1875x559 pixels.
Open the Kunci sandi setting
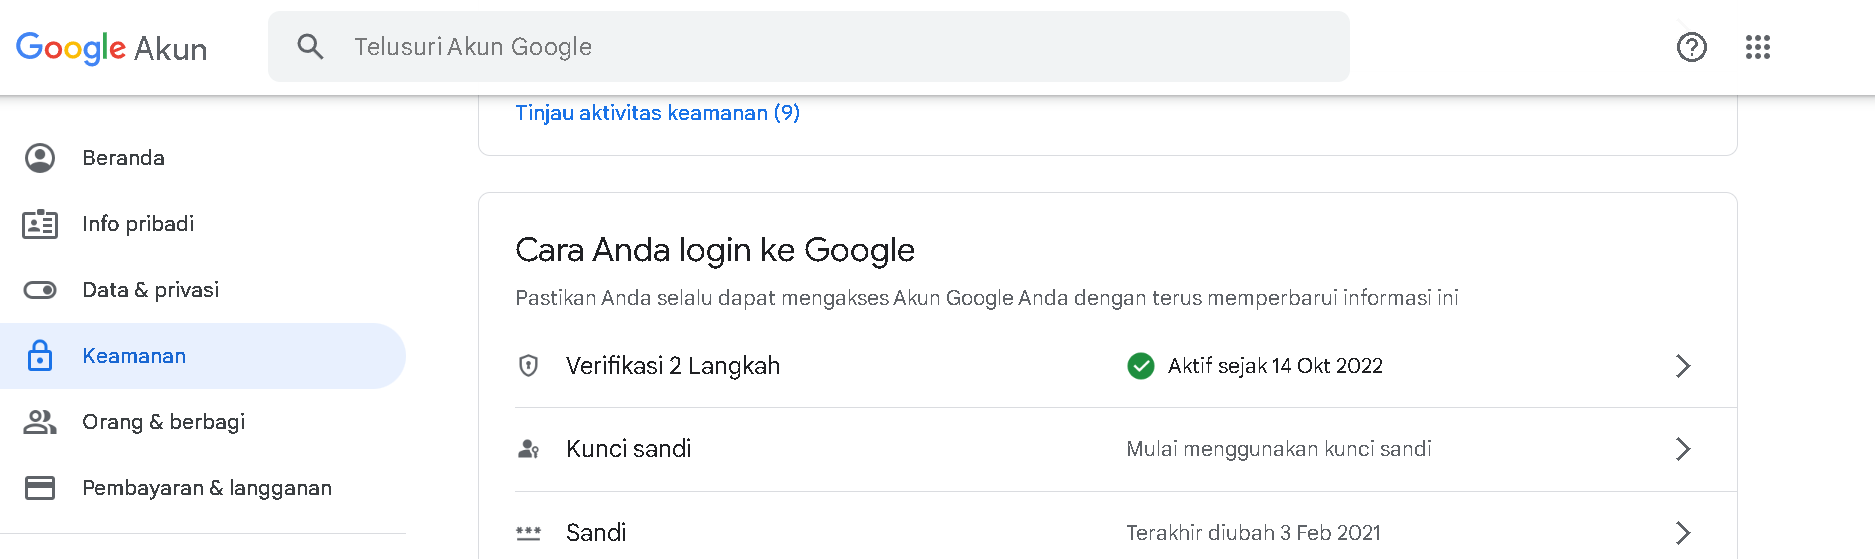(628, 449)
